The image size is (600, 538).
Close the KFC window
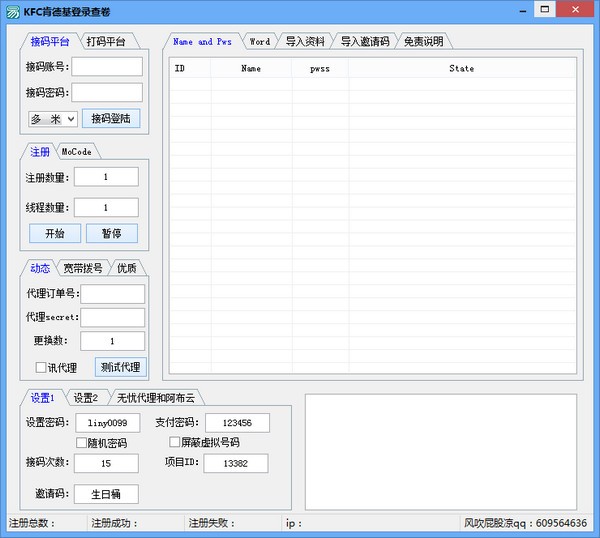575,9
